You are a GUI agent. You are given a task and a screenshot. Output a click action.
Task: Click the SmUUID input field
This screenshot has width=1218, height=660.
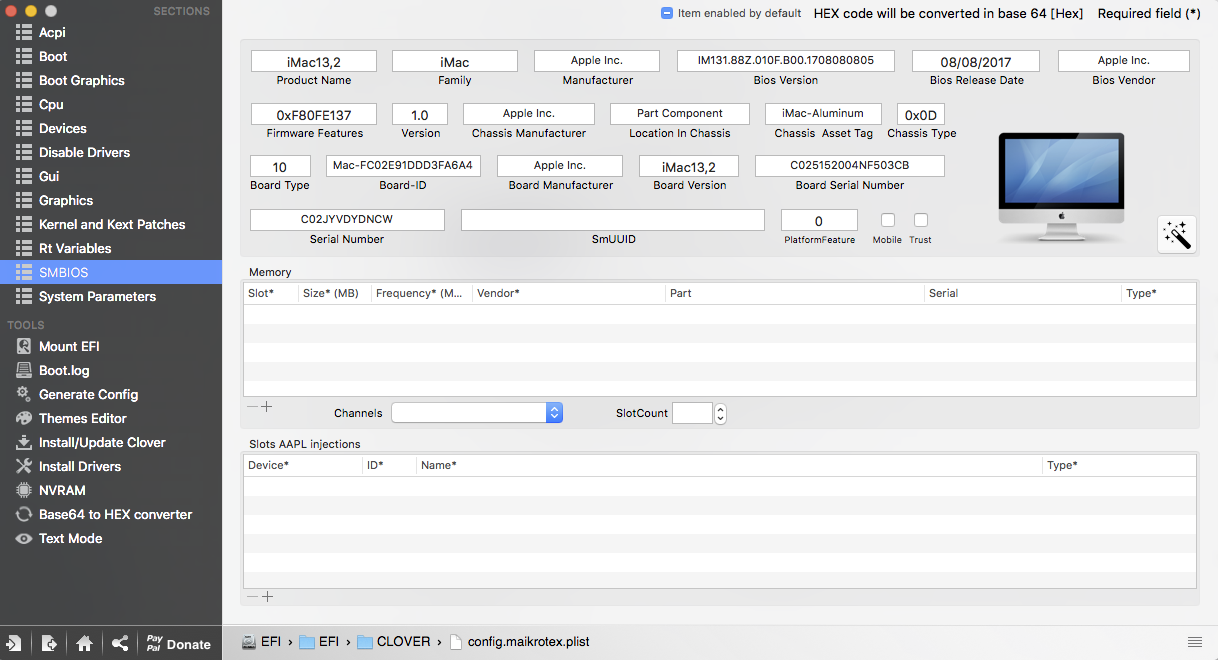(x=612, y=220)
